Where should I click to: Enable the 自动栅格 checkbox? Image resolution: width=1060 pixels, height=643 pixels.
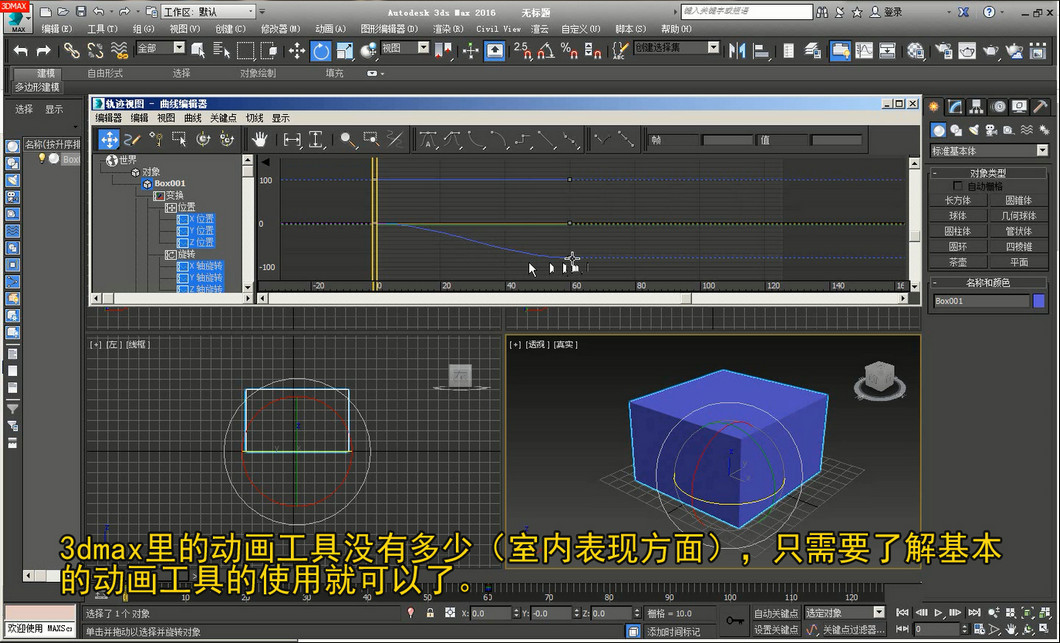958,186
